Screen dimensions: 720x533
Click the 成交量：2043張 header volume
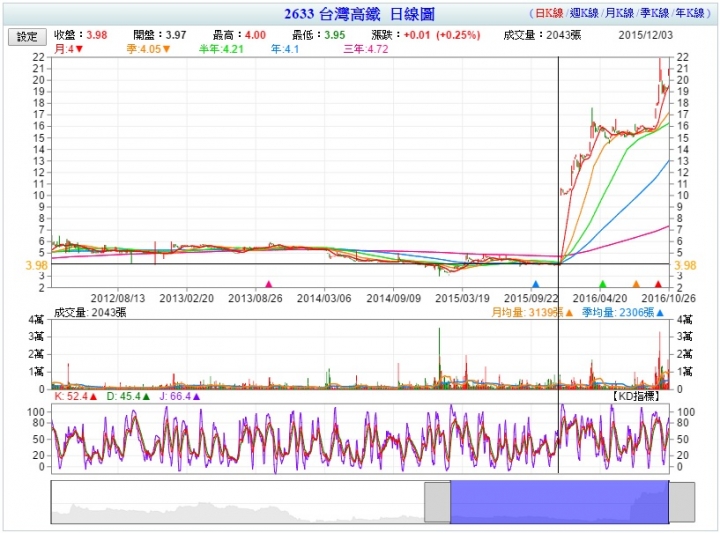(542, 35)
